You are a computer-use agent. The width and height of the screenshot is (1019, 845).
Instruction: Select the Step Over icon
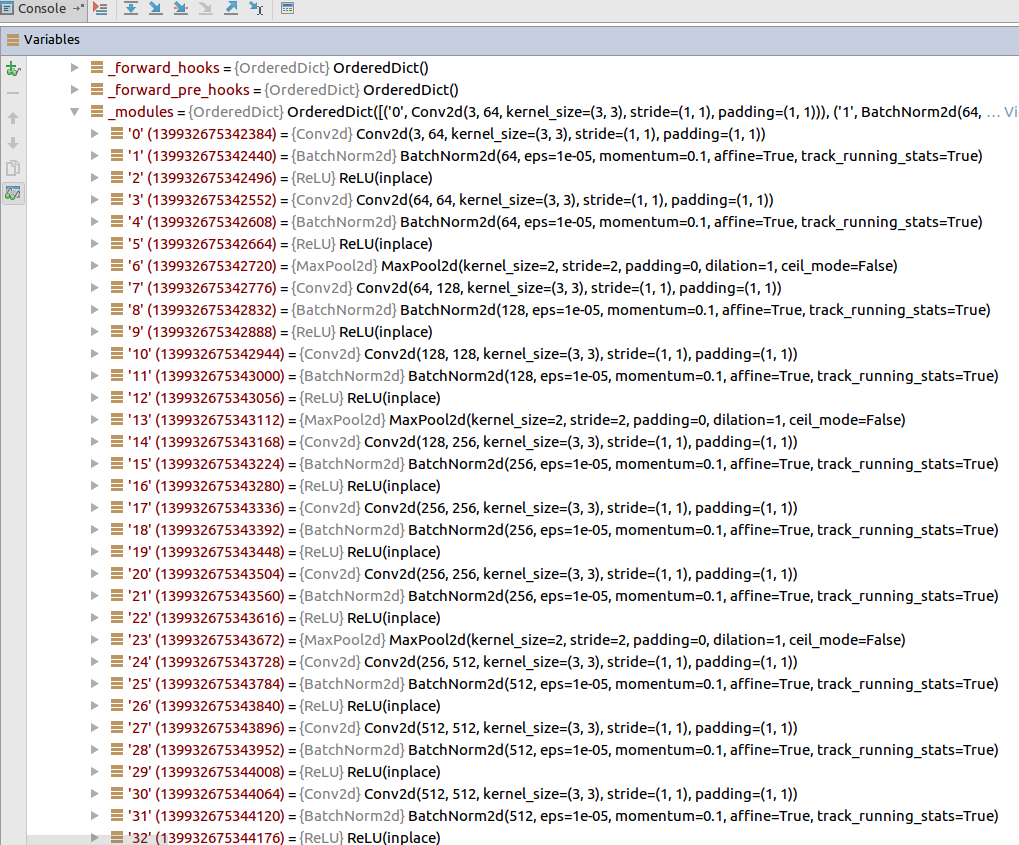[x=131, y=8]
